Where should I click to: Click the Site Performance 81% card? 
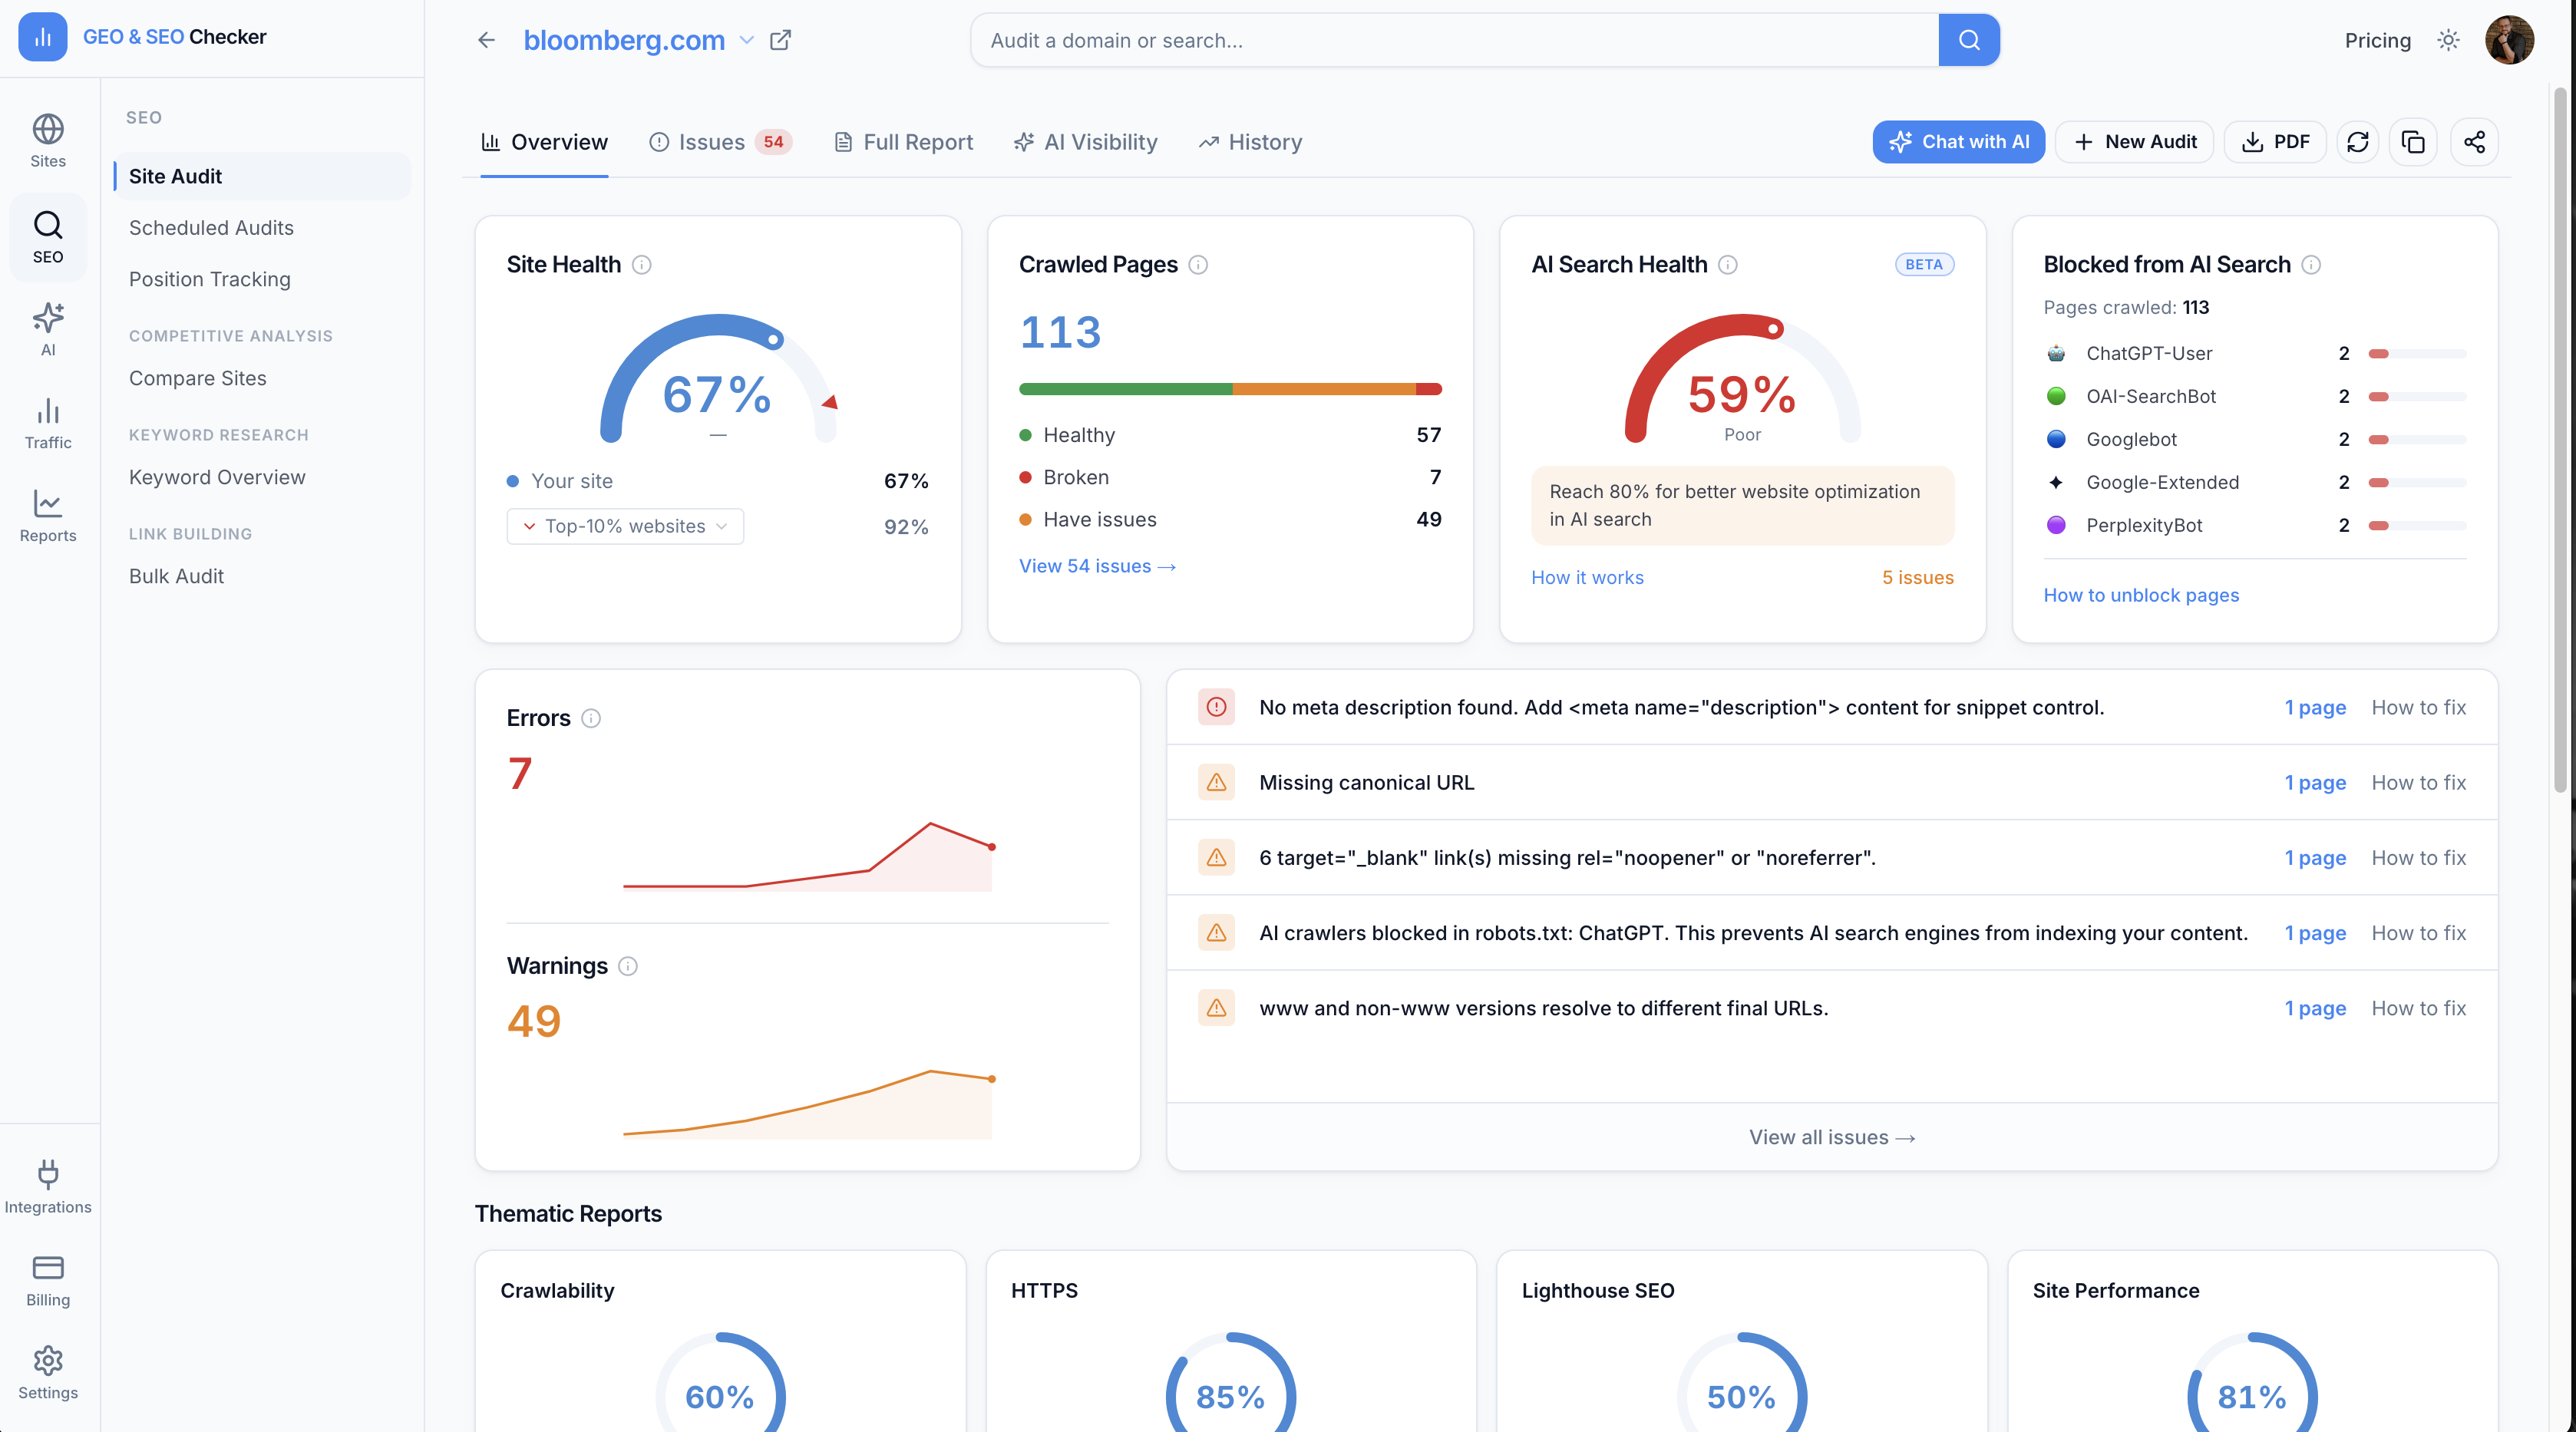[2252, 1340]
